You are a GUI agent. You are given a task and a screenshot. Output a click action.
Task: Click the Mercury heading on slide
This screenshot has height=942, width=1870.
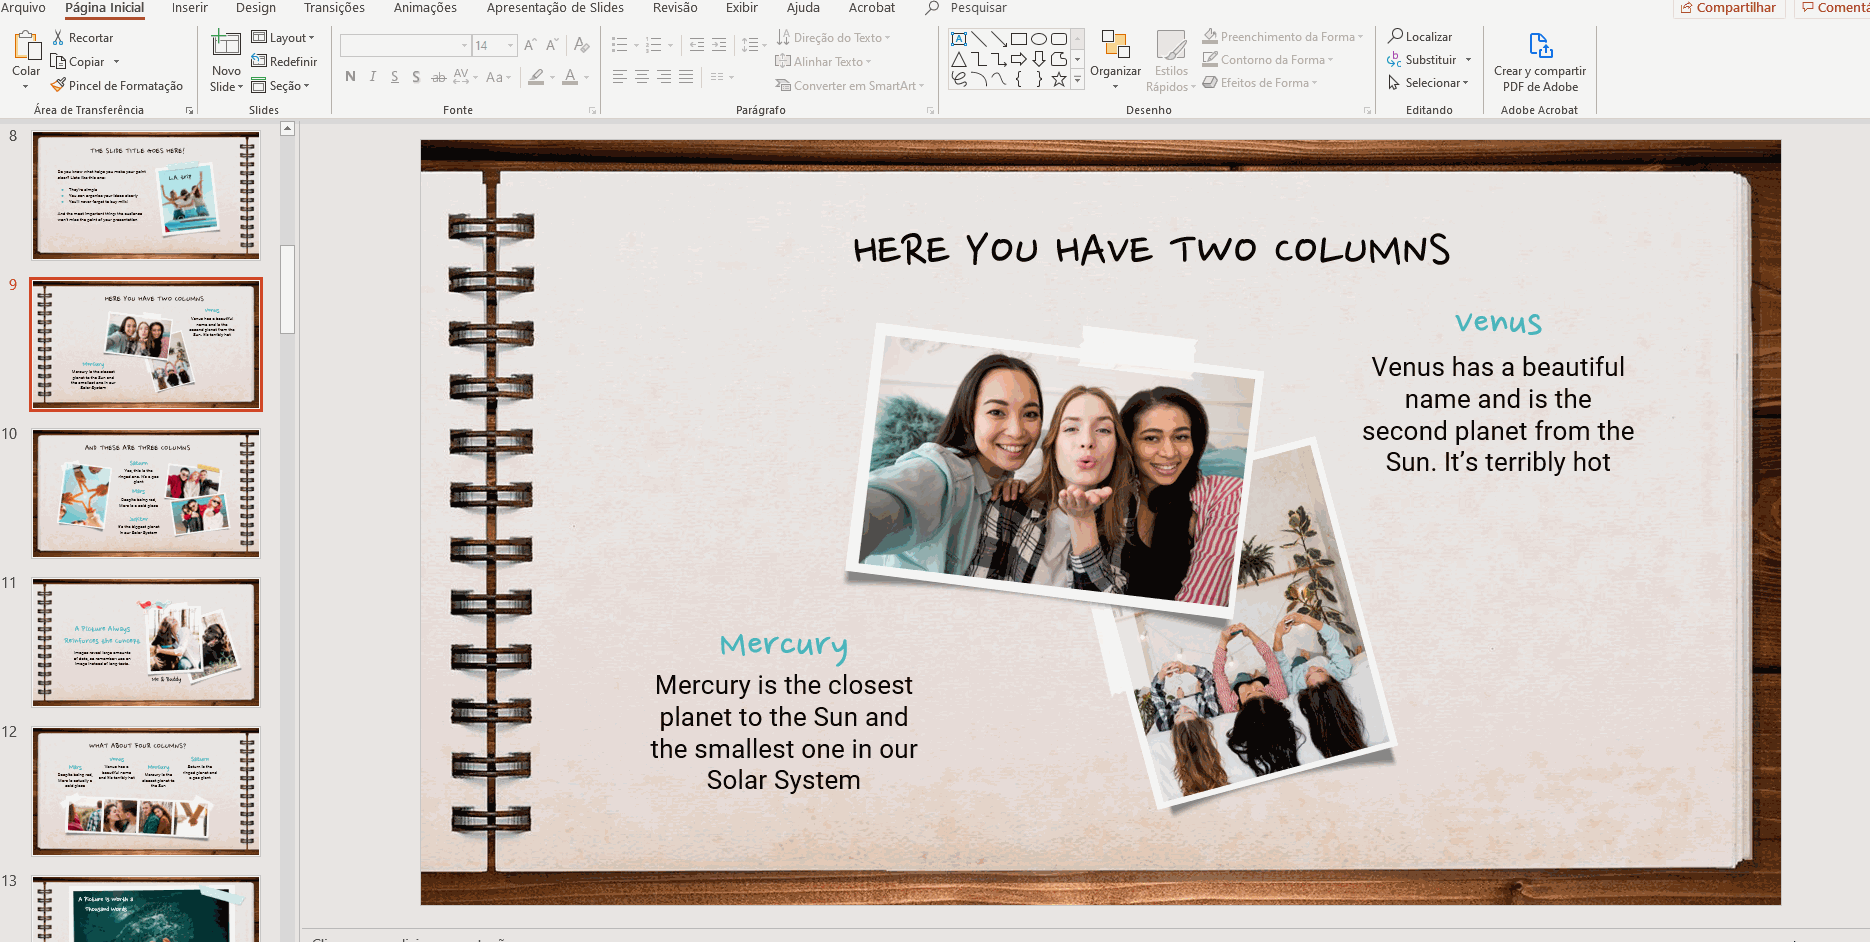pos(784,645)
